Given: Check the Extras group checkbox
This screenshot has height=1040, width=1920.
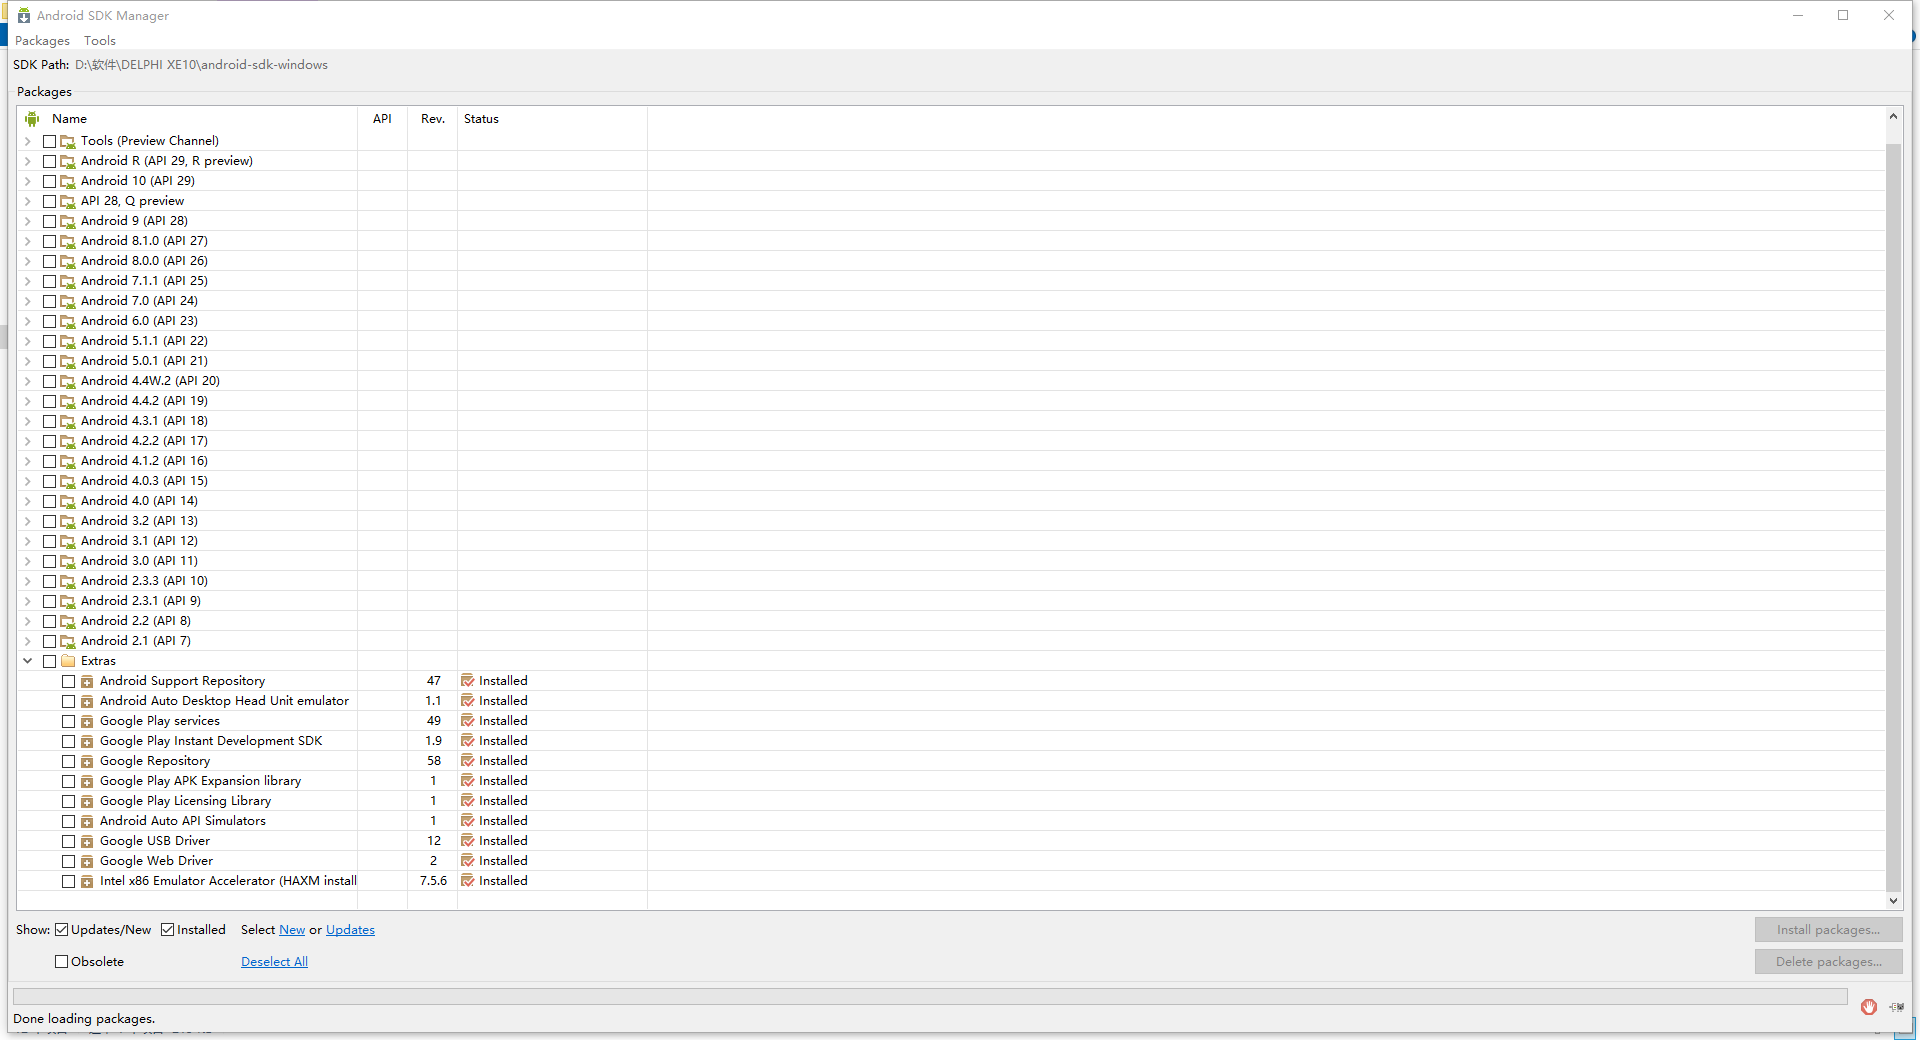Looking at the screenshot, I should (49, 661).
